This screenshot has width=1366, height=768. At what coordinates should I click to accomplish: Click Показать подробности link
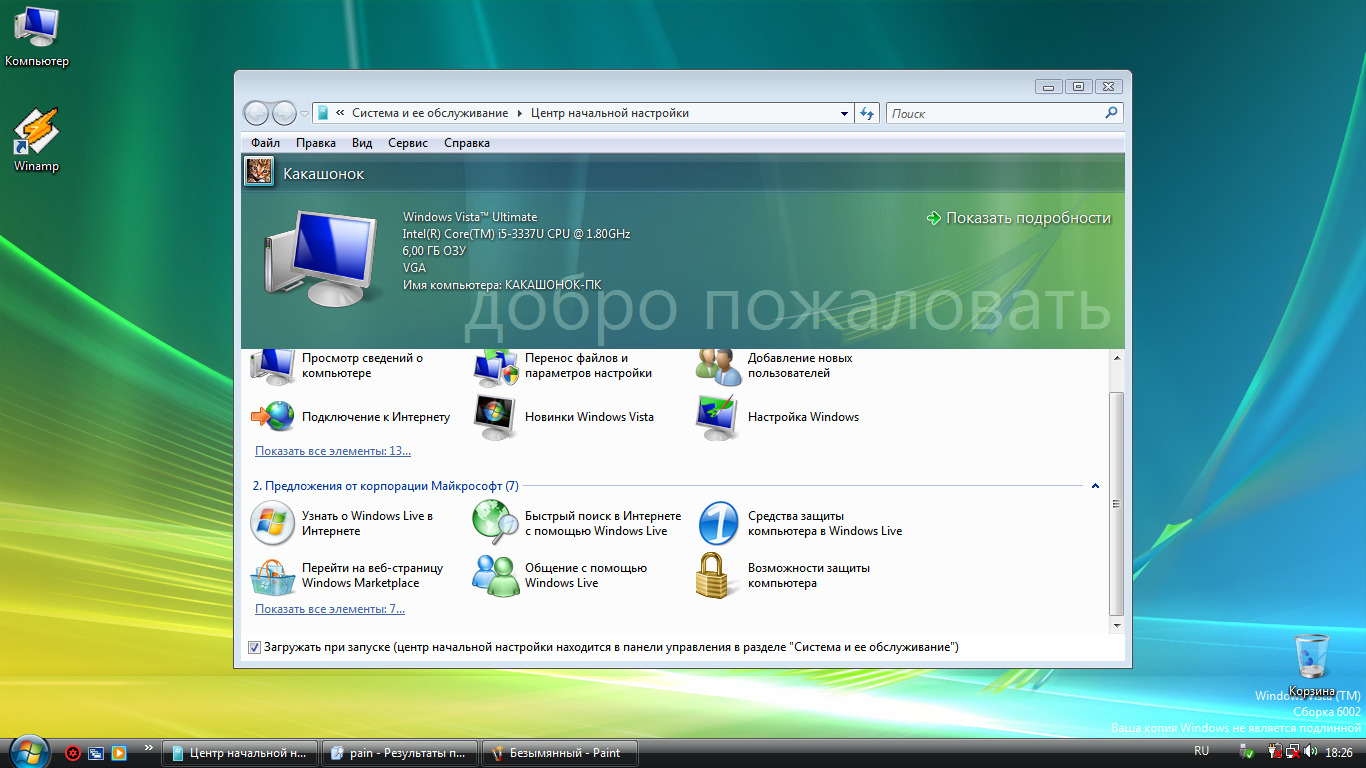(x=1028, y=218)
